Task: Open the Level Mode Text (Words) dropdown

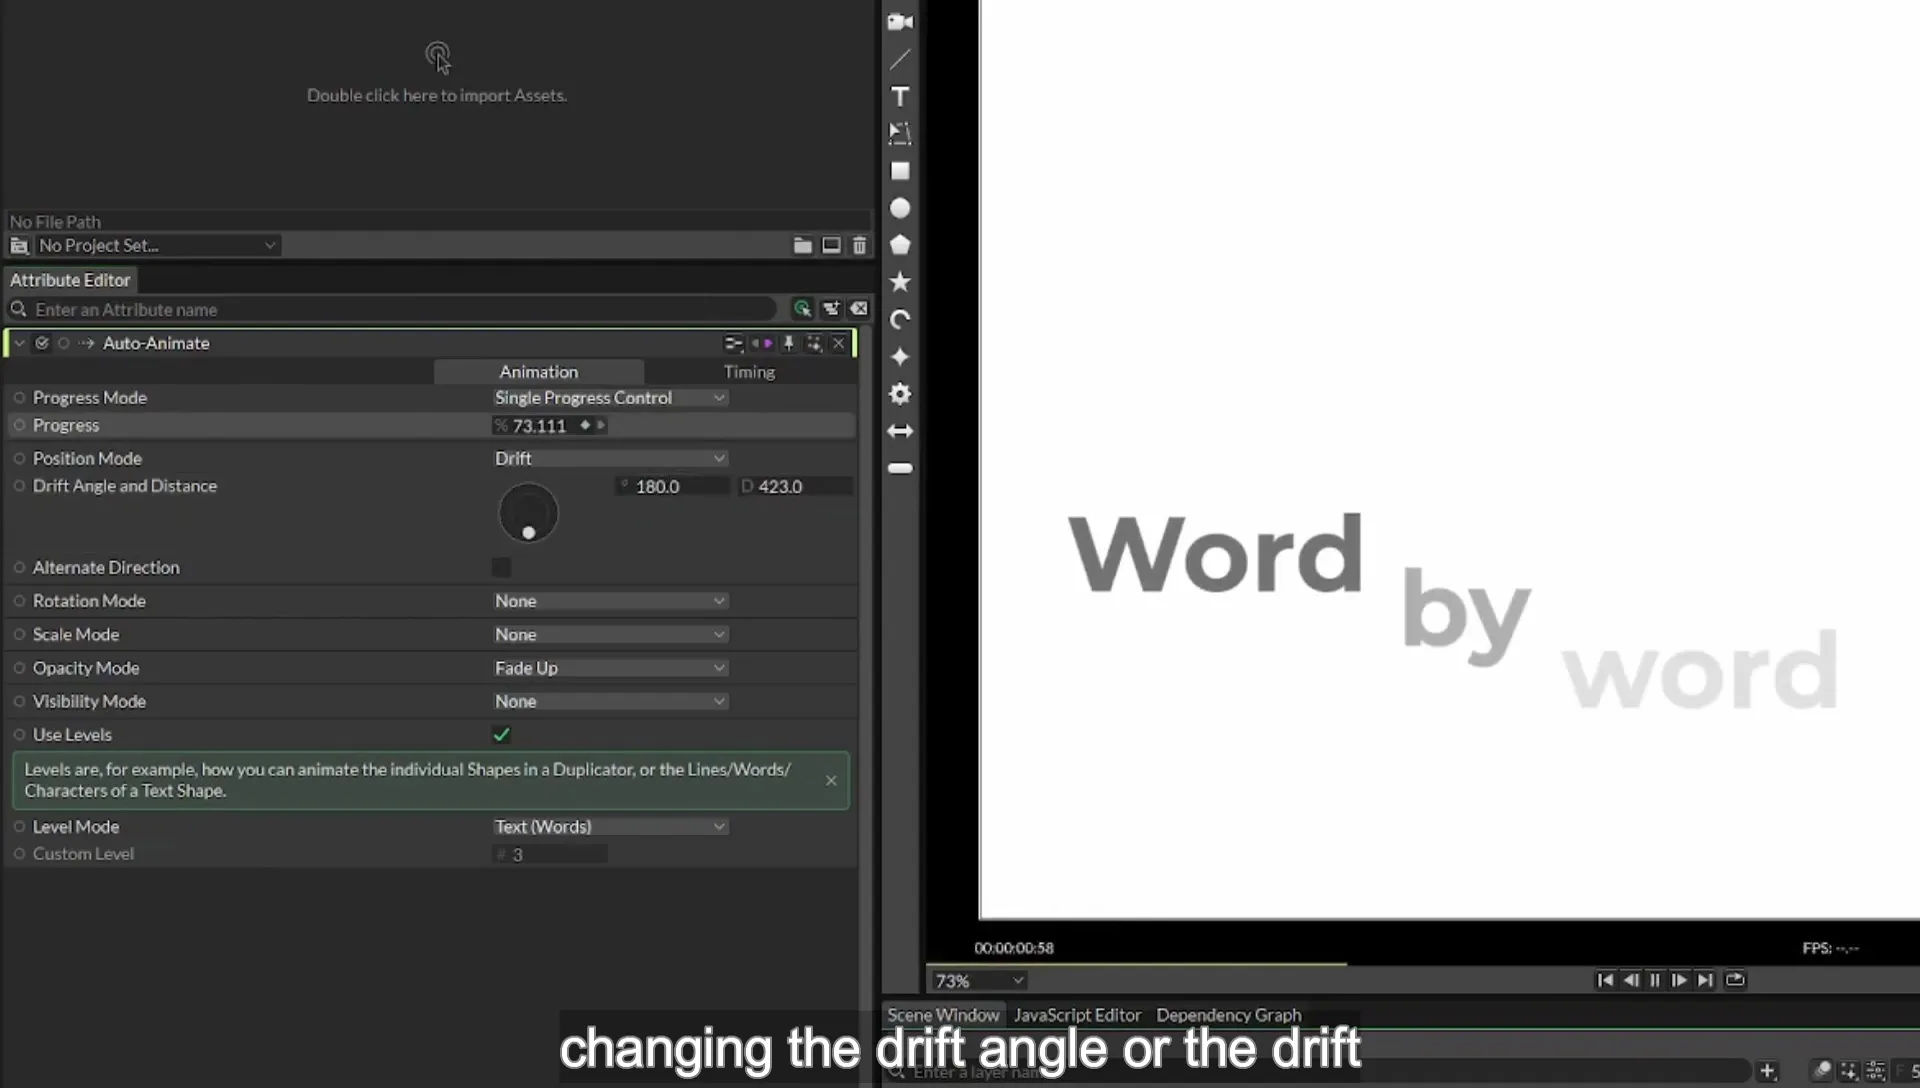Action: pos(610,827)
